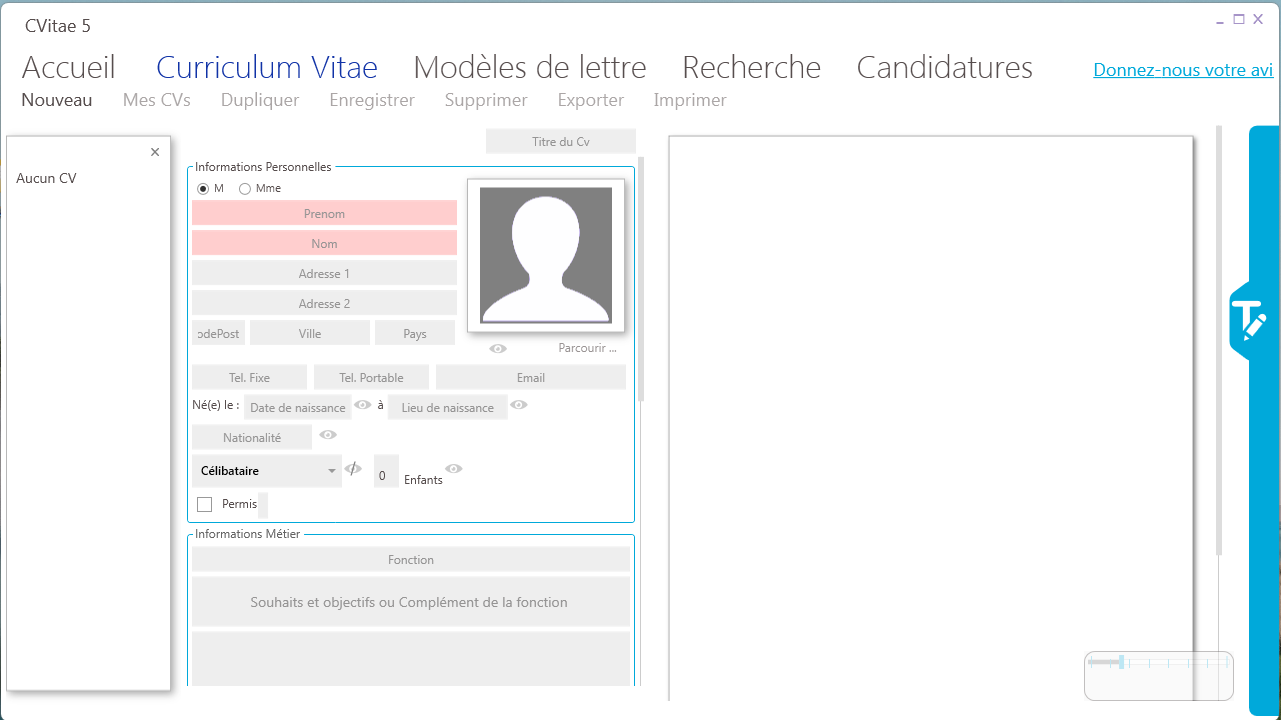This screenshot has height=720, width=1281.
Task: Select the Mme radio button
Action: (x=245, y=189)
